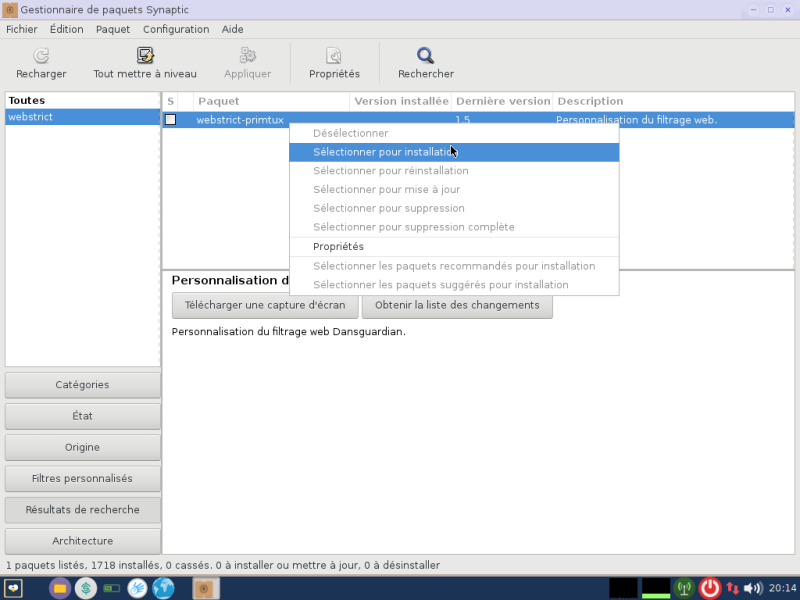Select webstrict in the left list

[x=83, y=117]
